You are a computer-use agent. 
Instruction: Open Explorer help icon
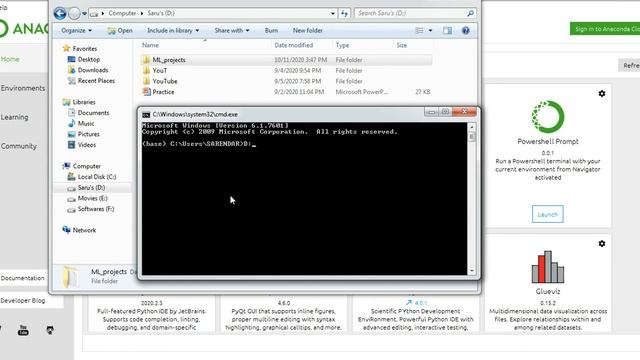(465, 31)
